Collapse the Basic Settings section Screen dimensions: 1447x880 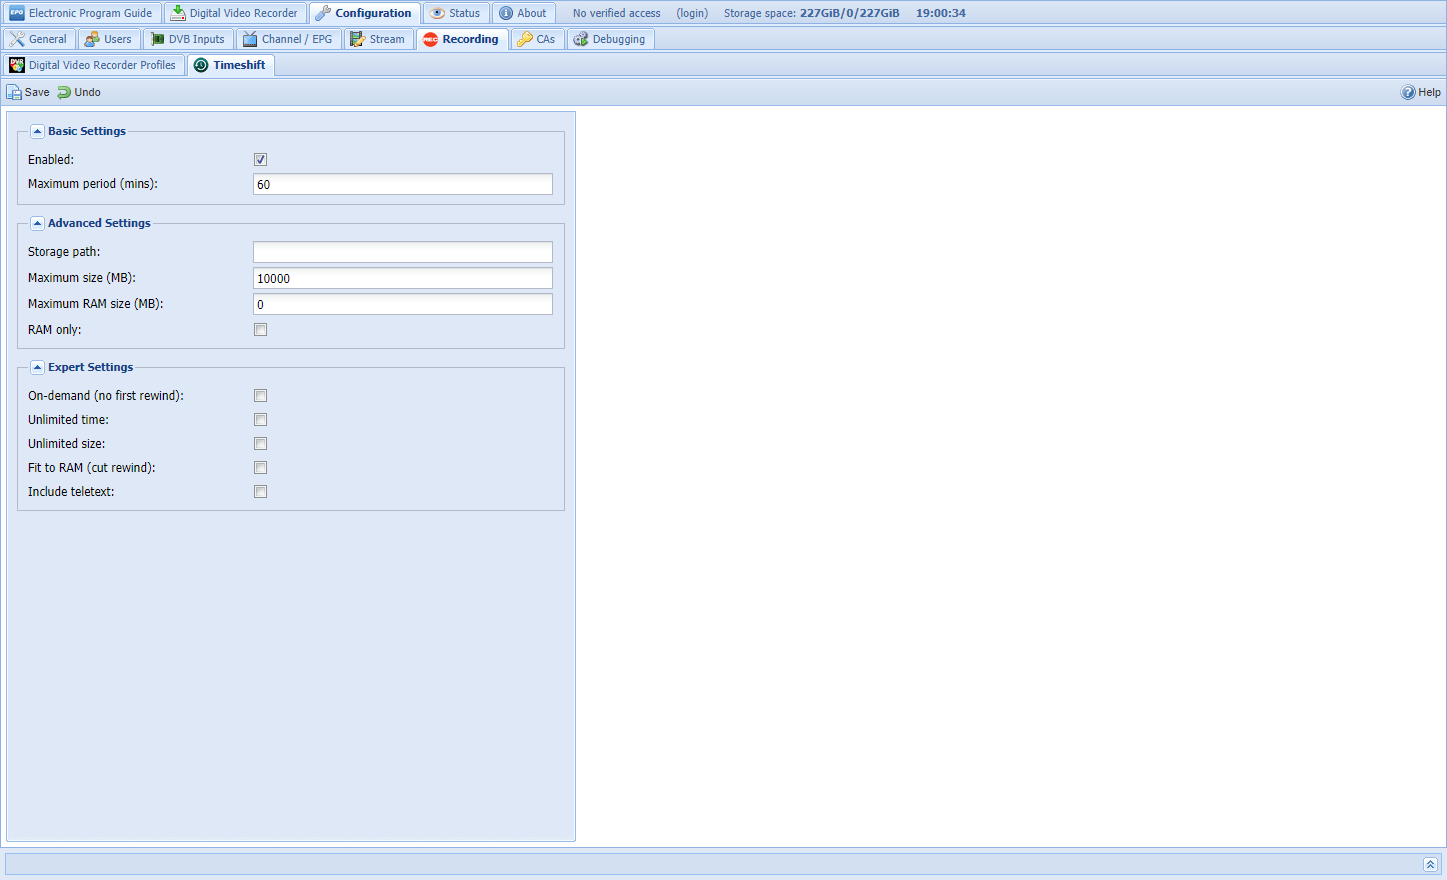(37, 131)
